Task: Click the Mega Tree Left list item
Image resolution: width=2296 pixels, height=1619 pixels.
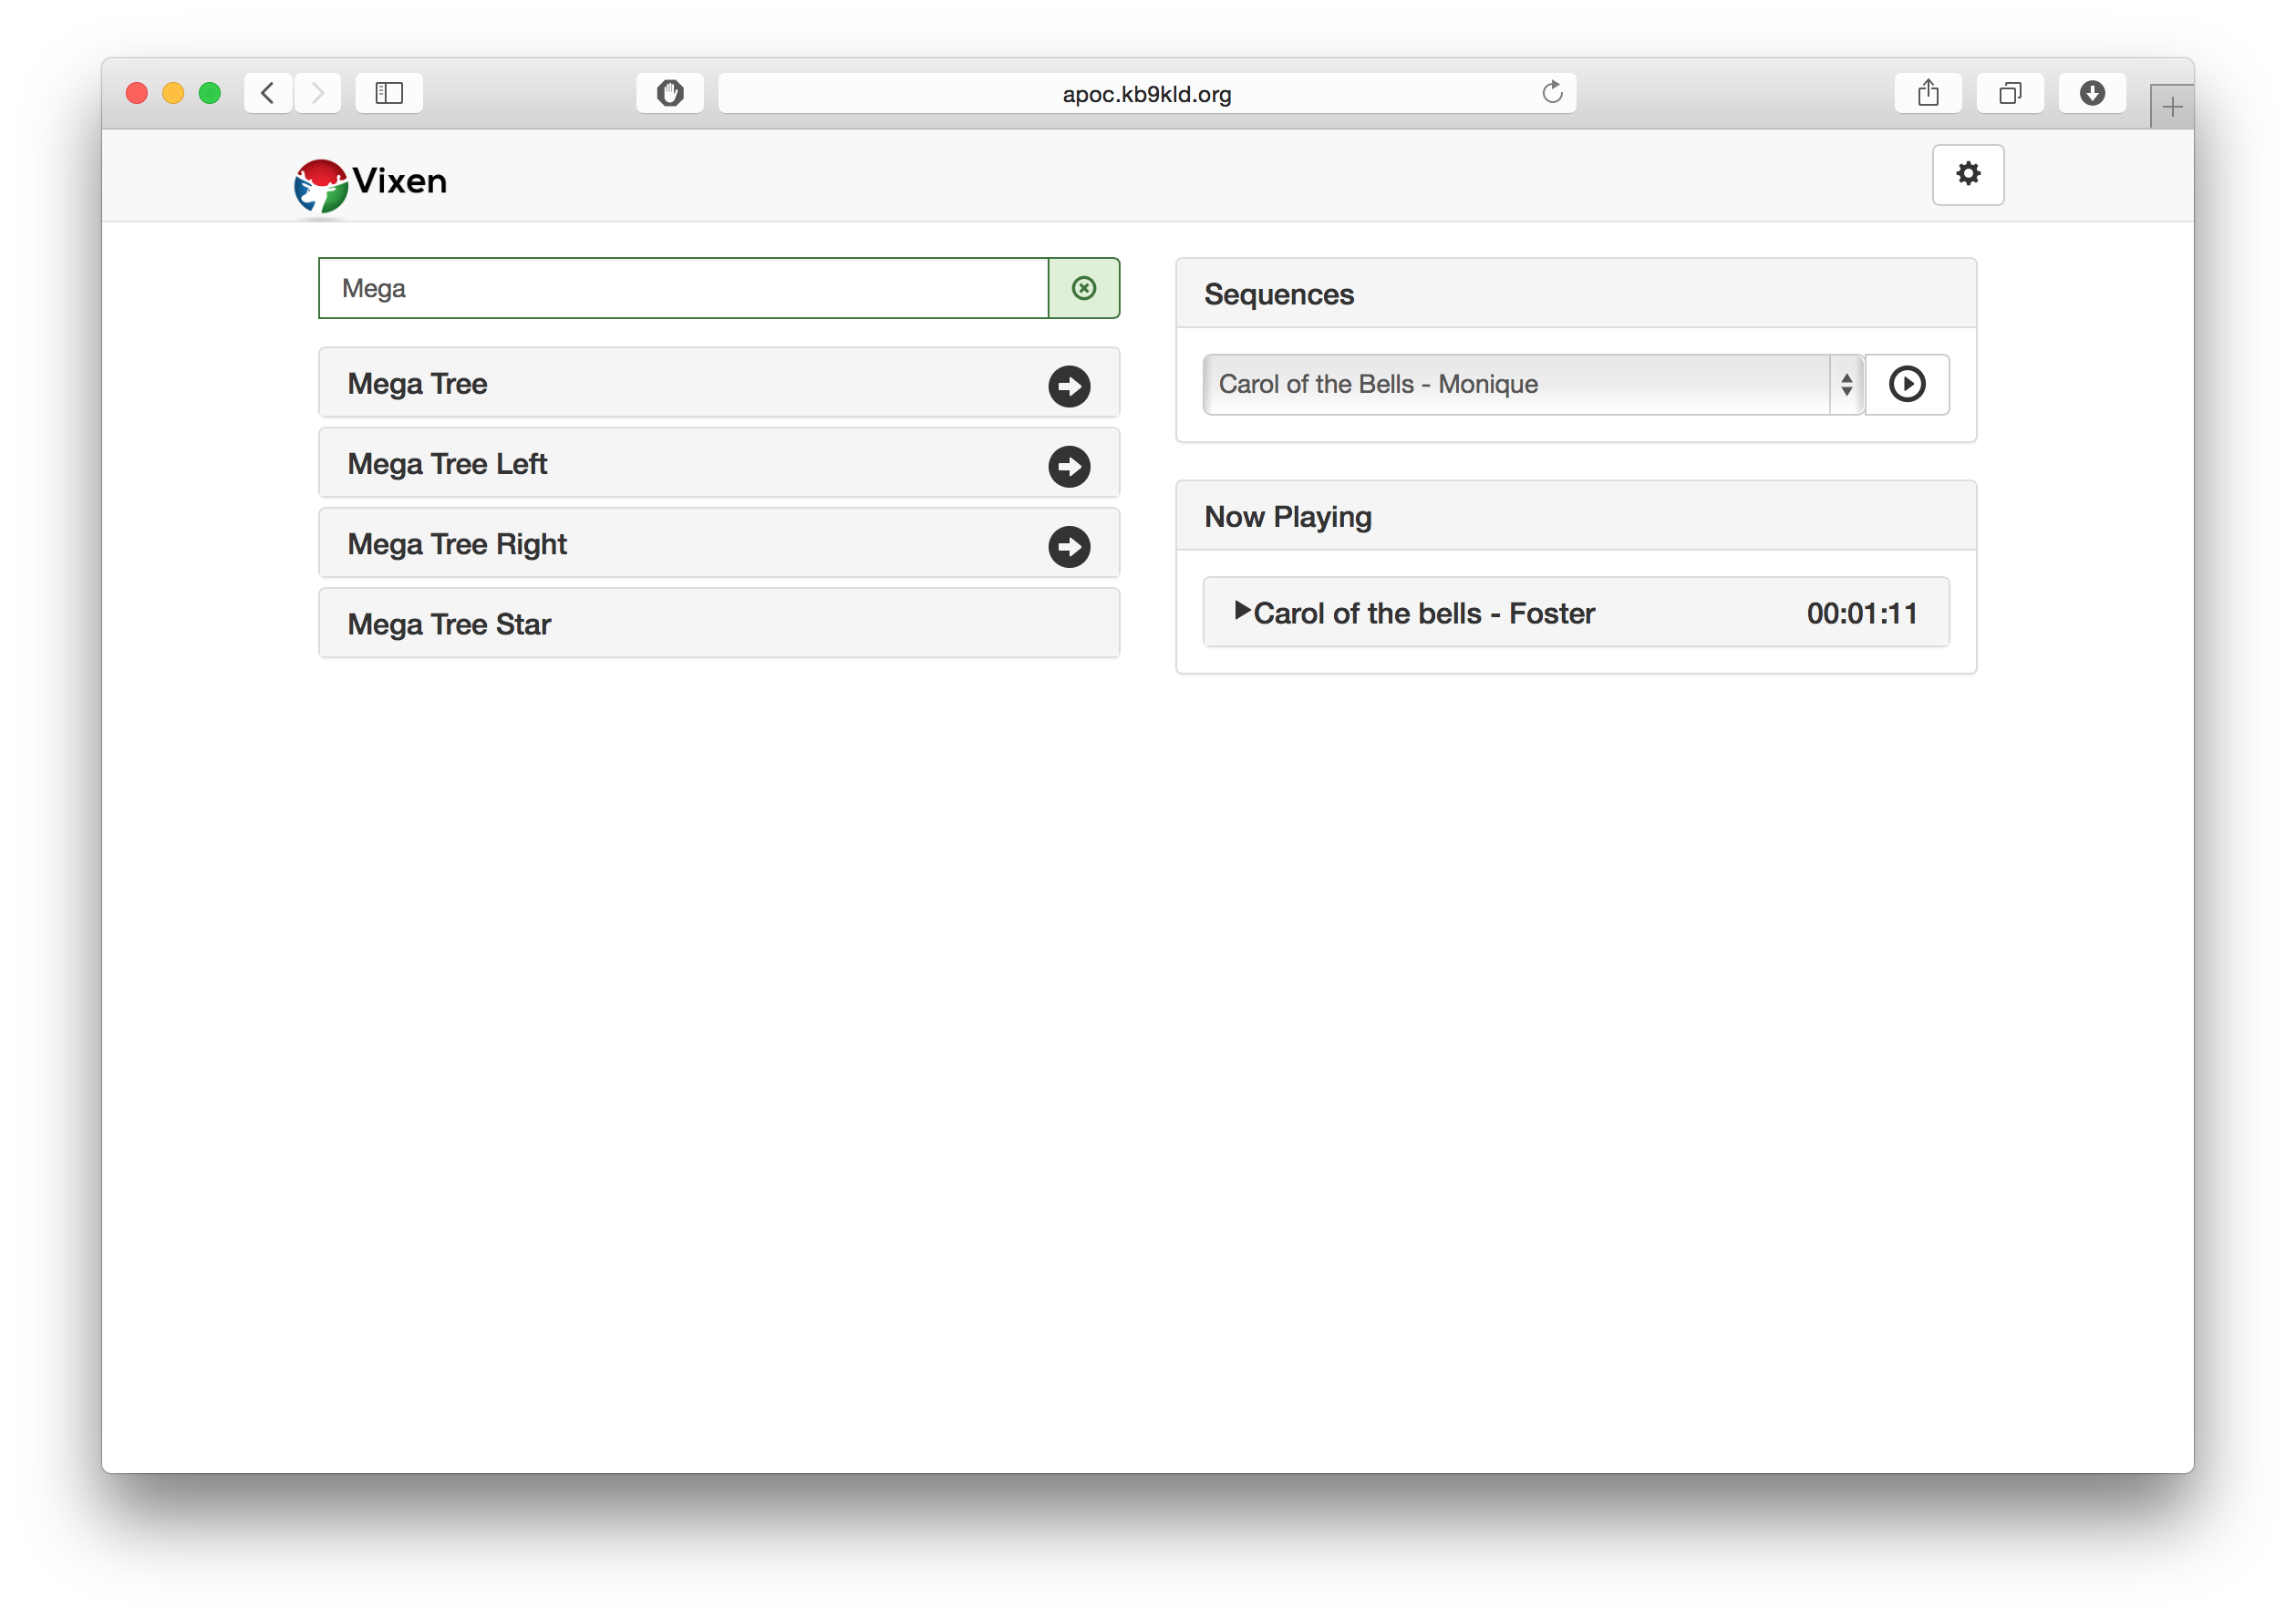Action: (x=717, y=464)
